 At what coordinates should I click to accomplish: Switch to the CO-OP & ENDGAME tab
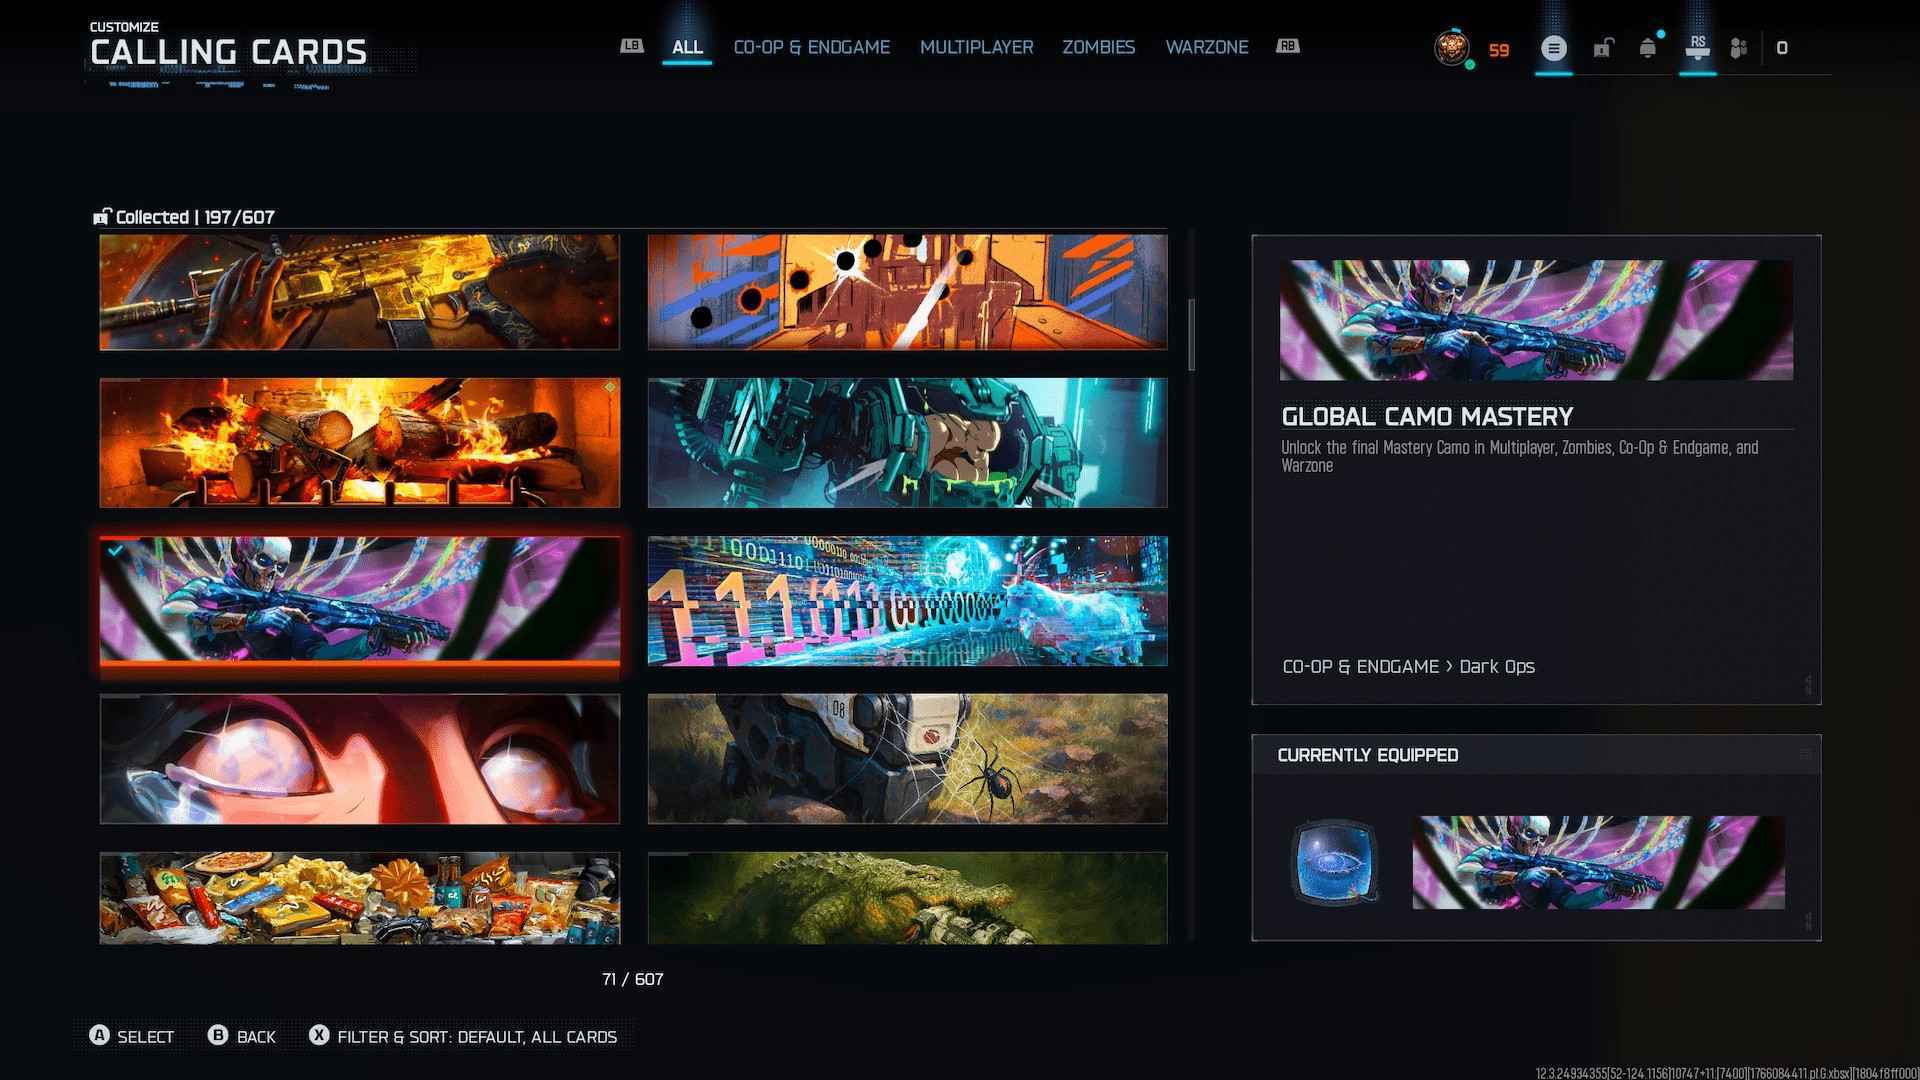click(811, 47)
